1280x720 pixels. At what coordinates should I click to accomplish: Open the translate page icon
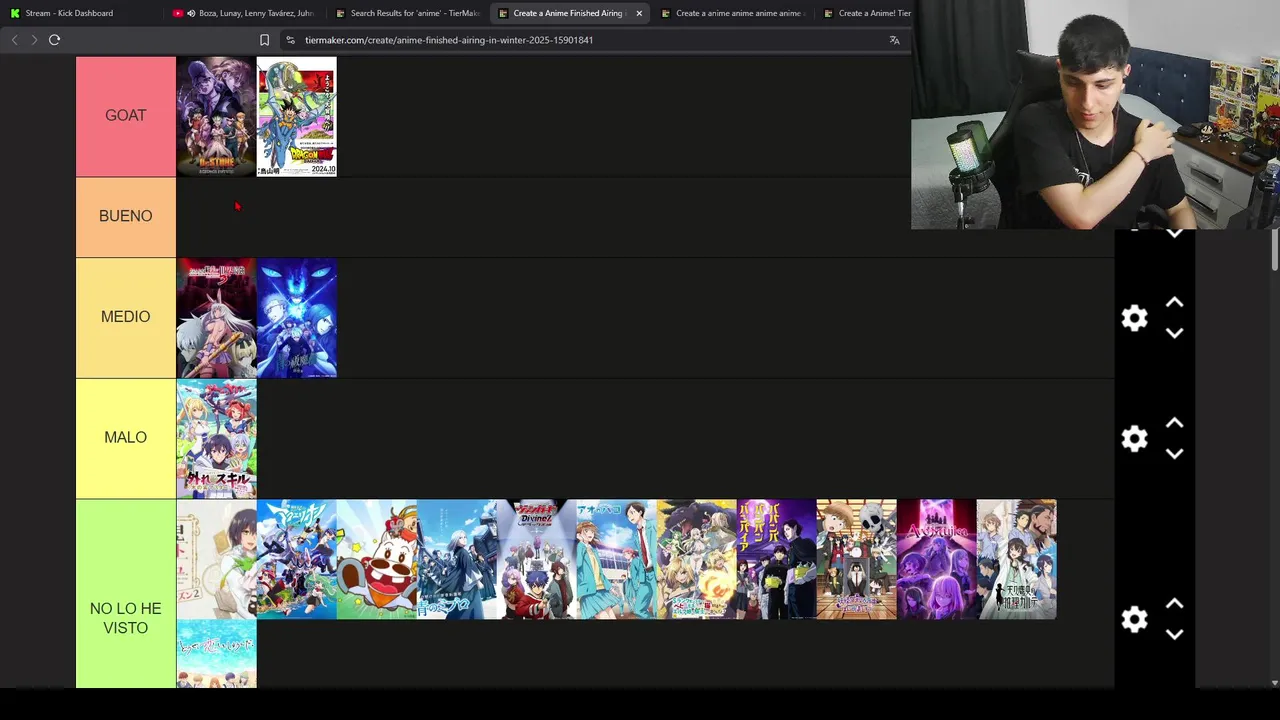894,40
